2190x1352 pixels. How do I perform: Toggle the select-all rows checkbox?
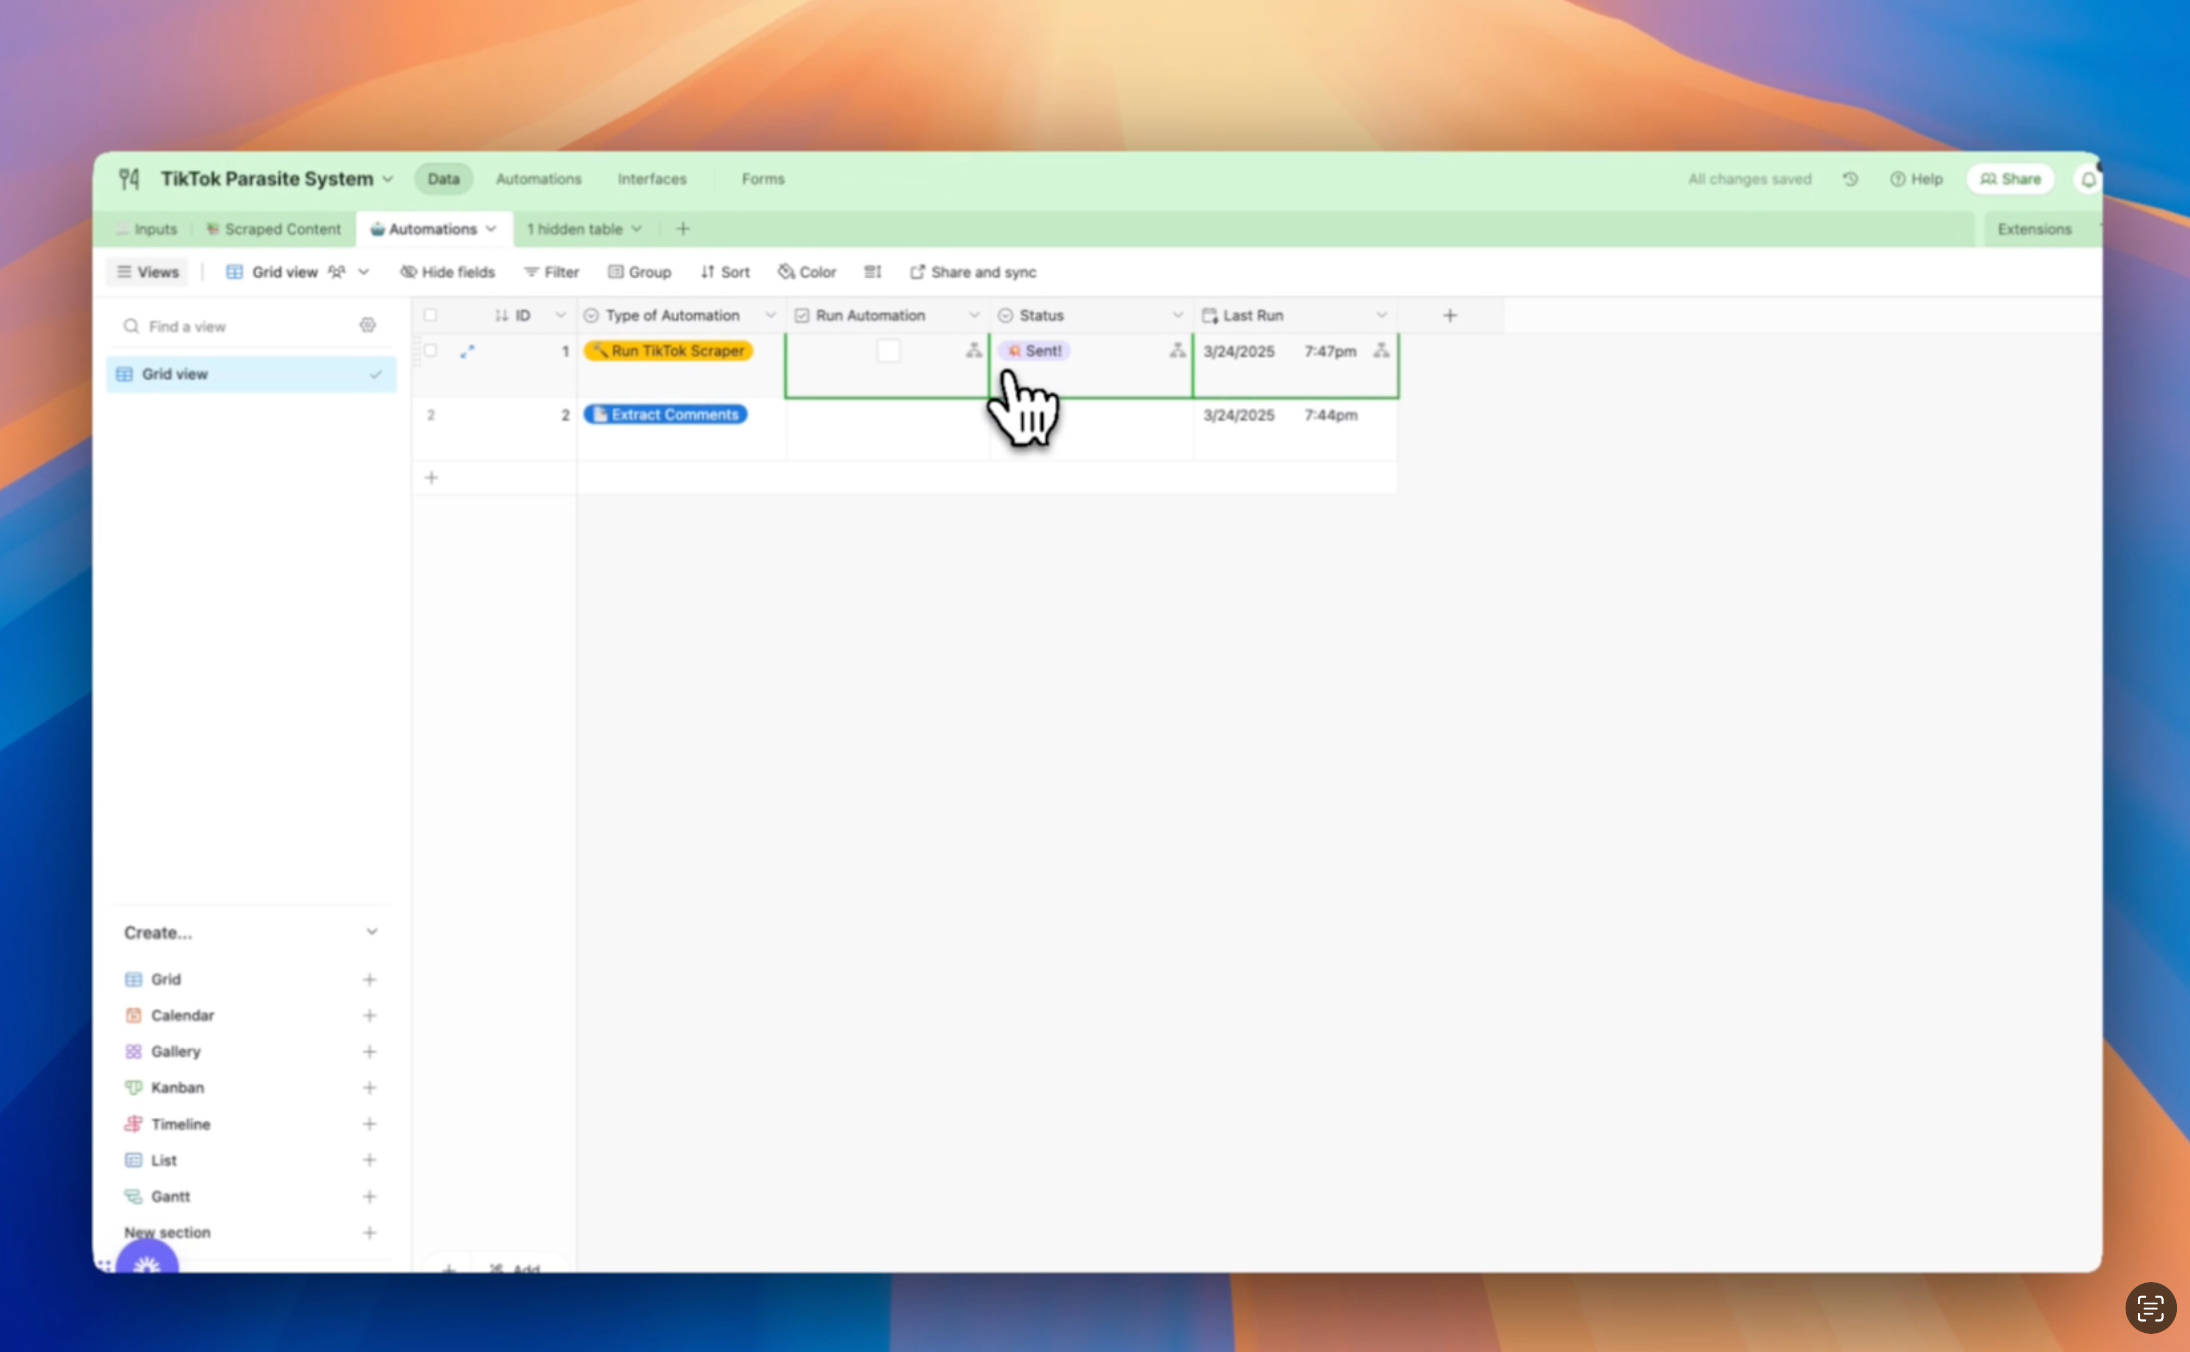pos(431,315)
